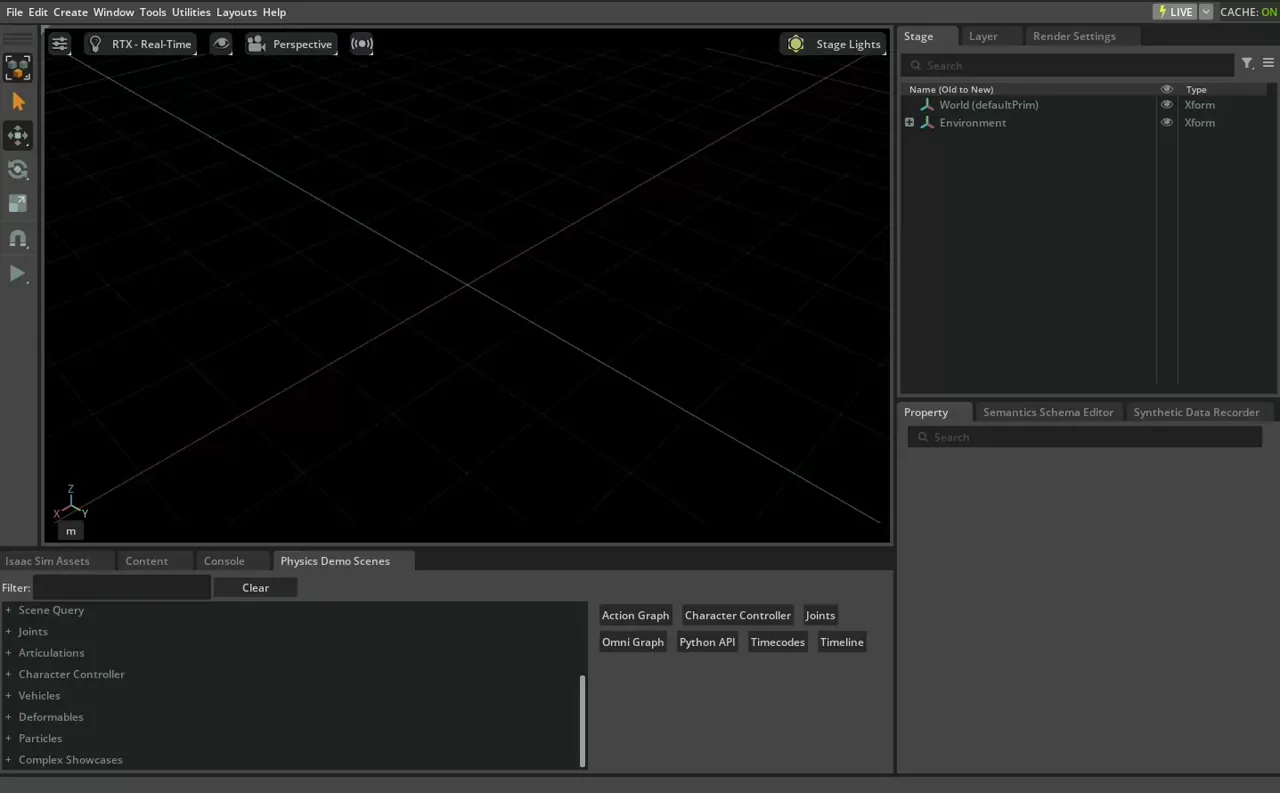Switch to the Render Settings tab

(1074, 36)
